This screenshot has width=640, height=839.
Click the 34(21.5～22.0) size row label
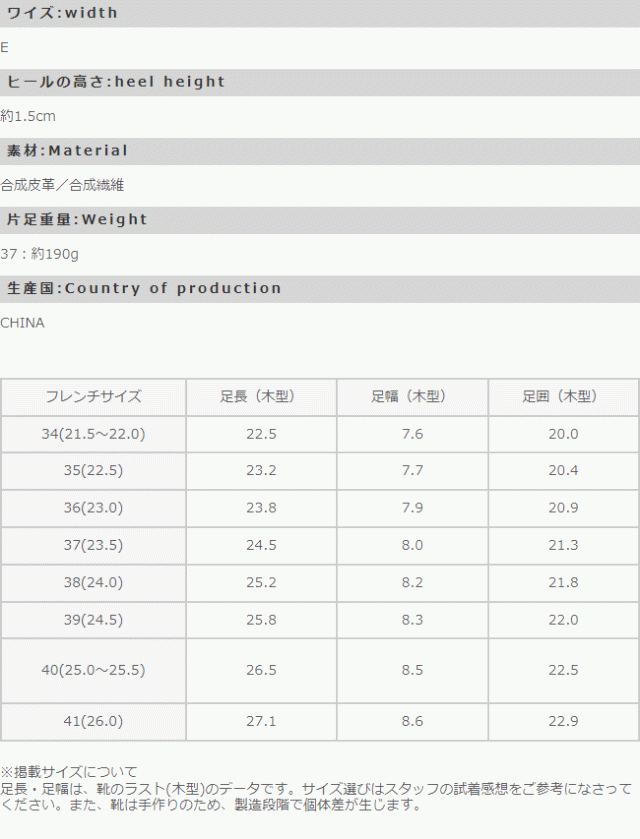click(93, 434)
